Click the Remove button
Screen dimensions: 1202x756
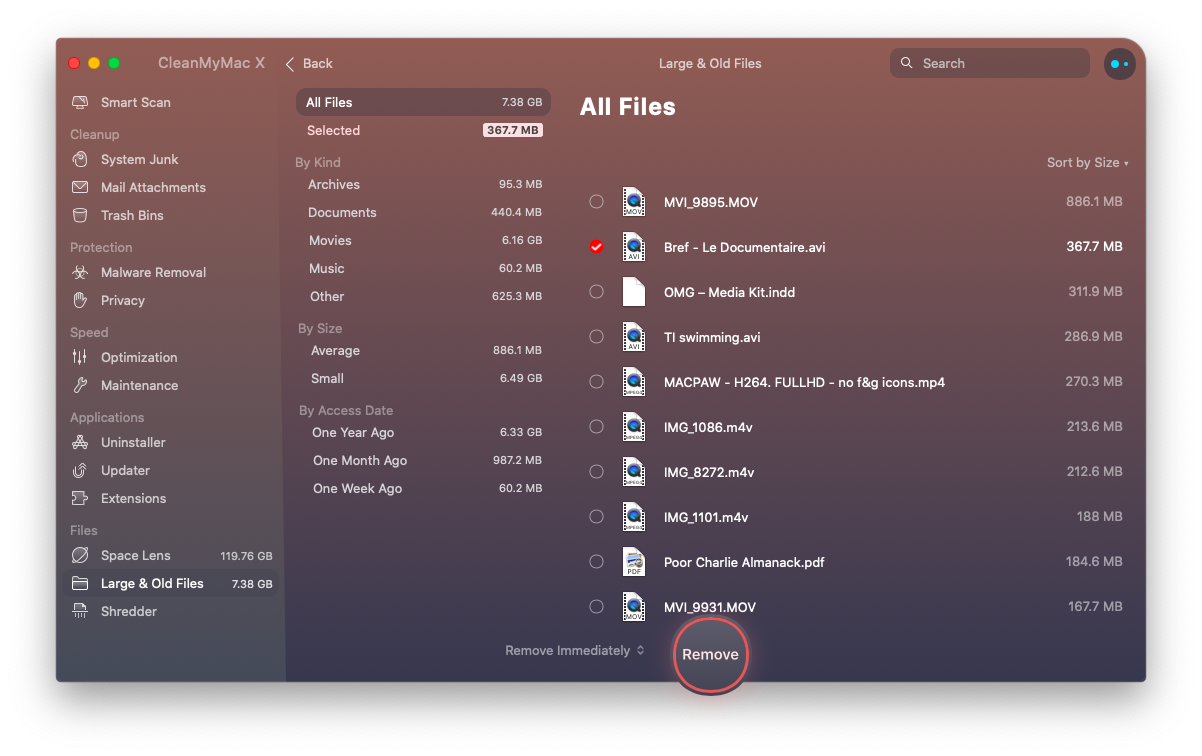[x=711, y=655]
